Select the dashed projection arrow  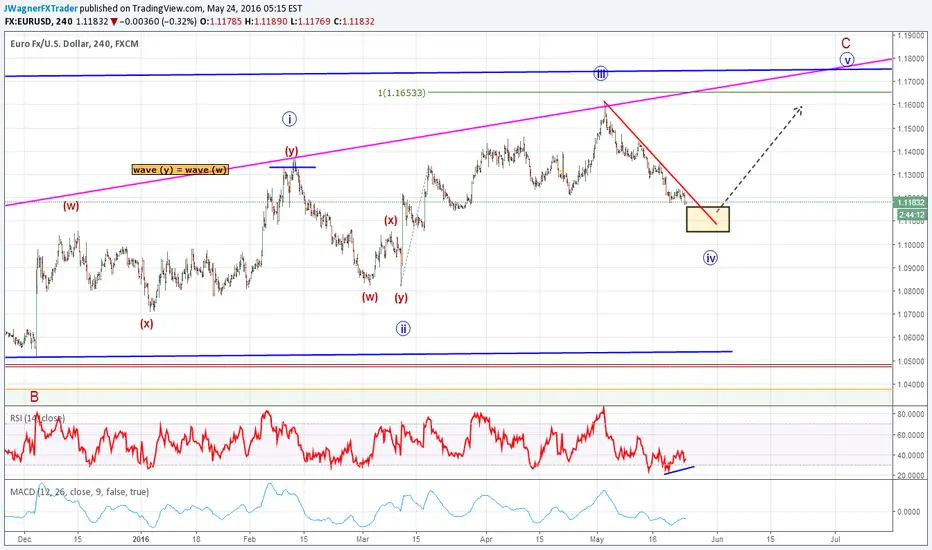click(761, 158)
